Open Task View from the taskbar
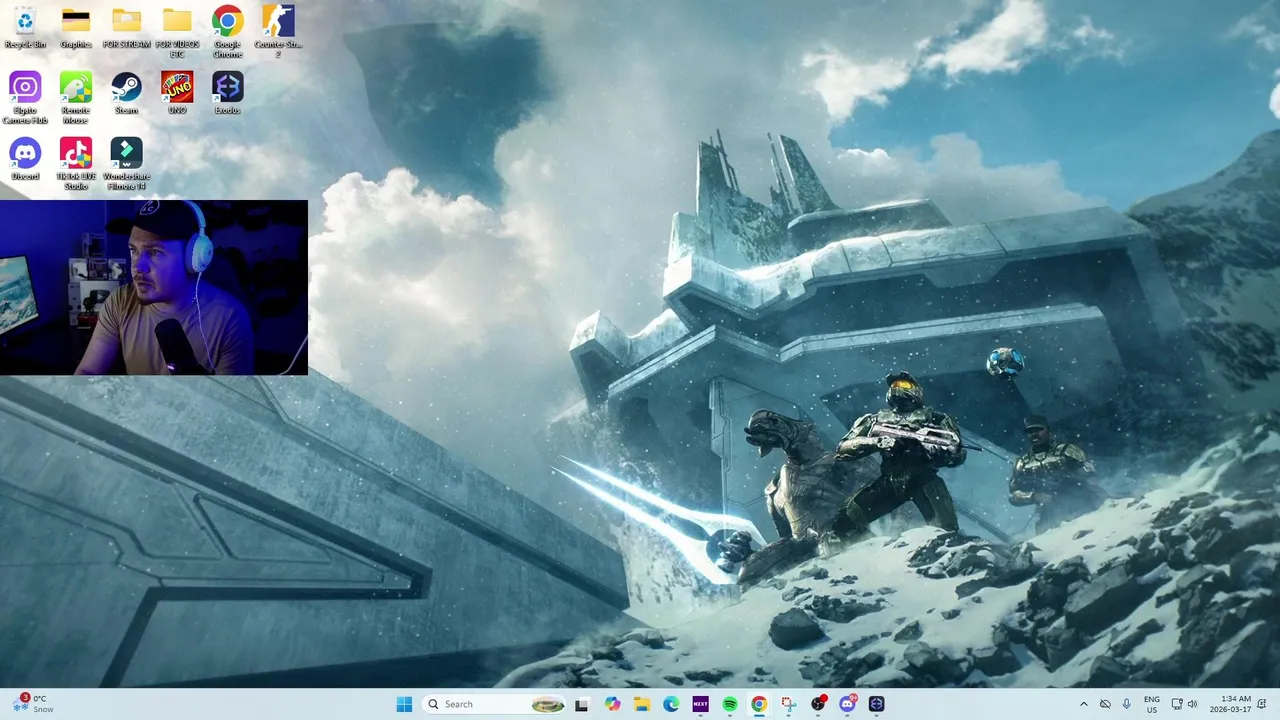 582,704
